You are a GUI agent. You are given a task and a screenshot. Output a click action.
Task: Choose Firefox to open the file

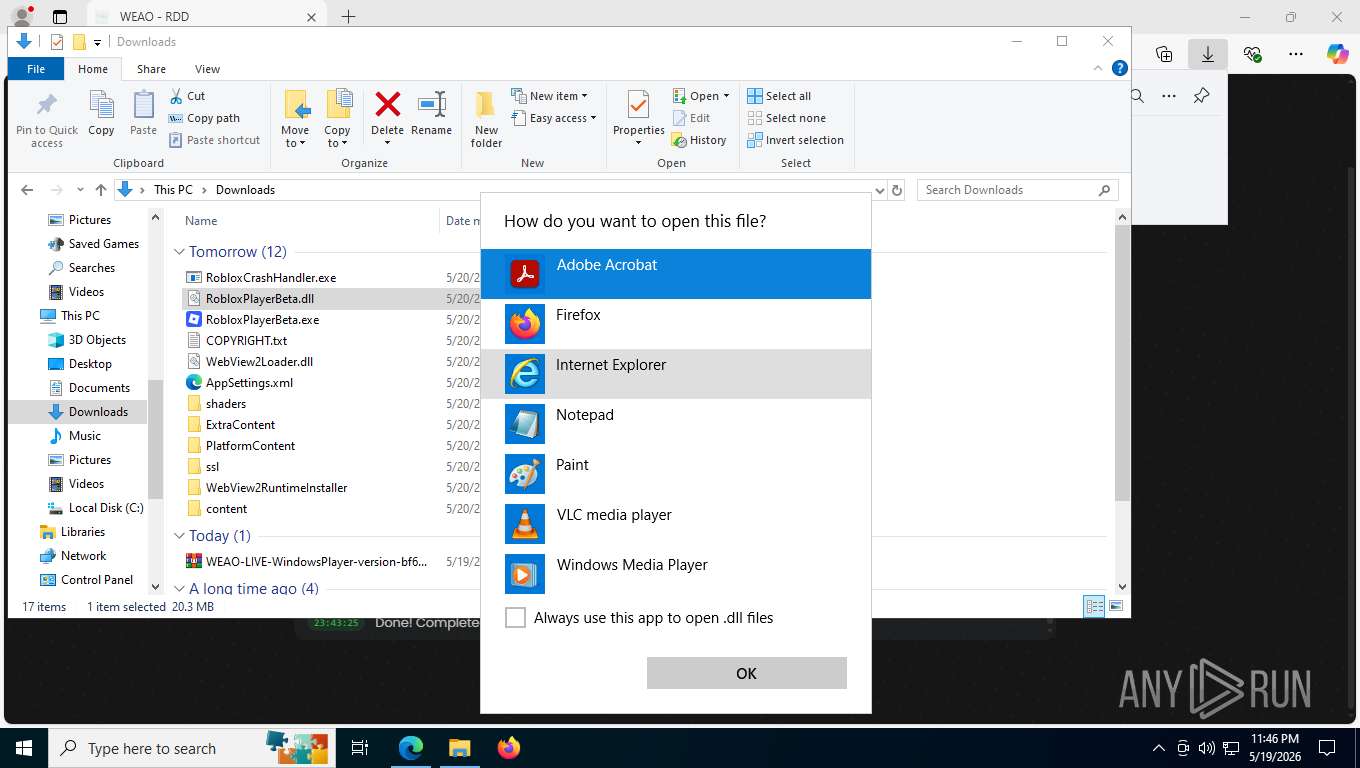point(676,323)
